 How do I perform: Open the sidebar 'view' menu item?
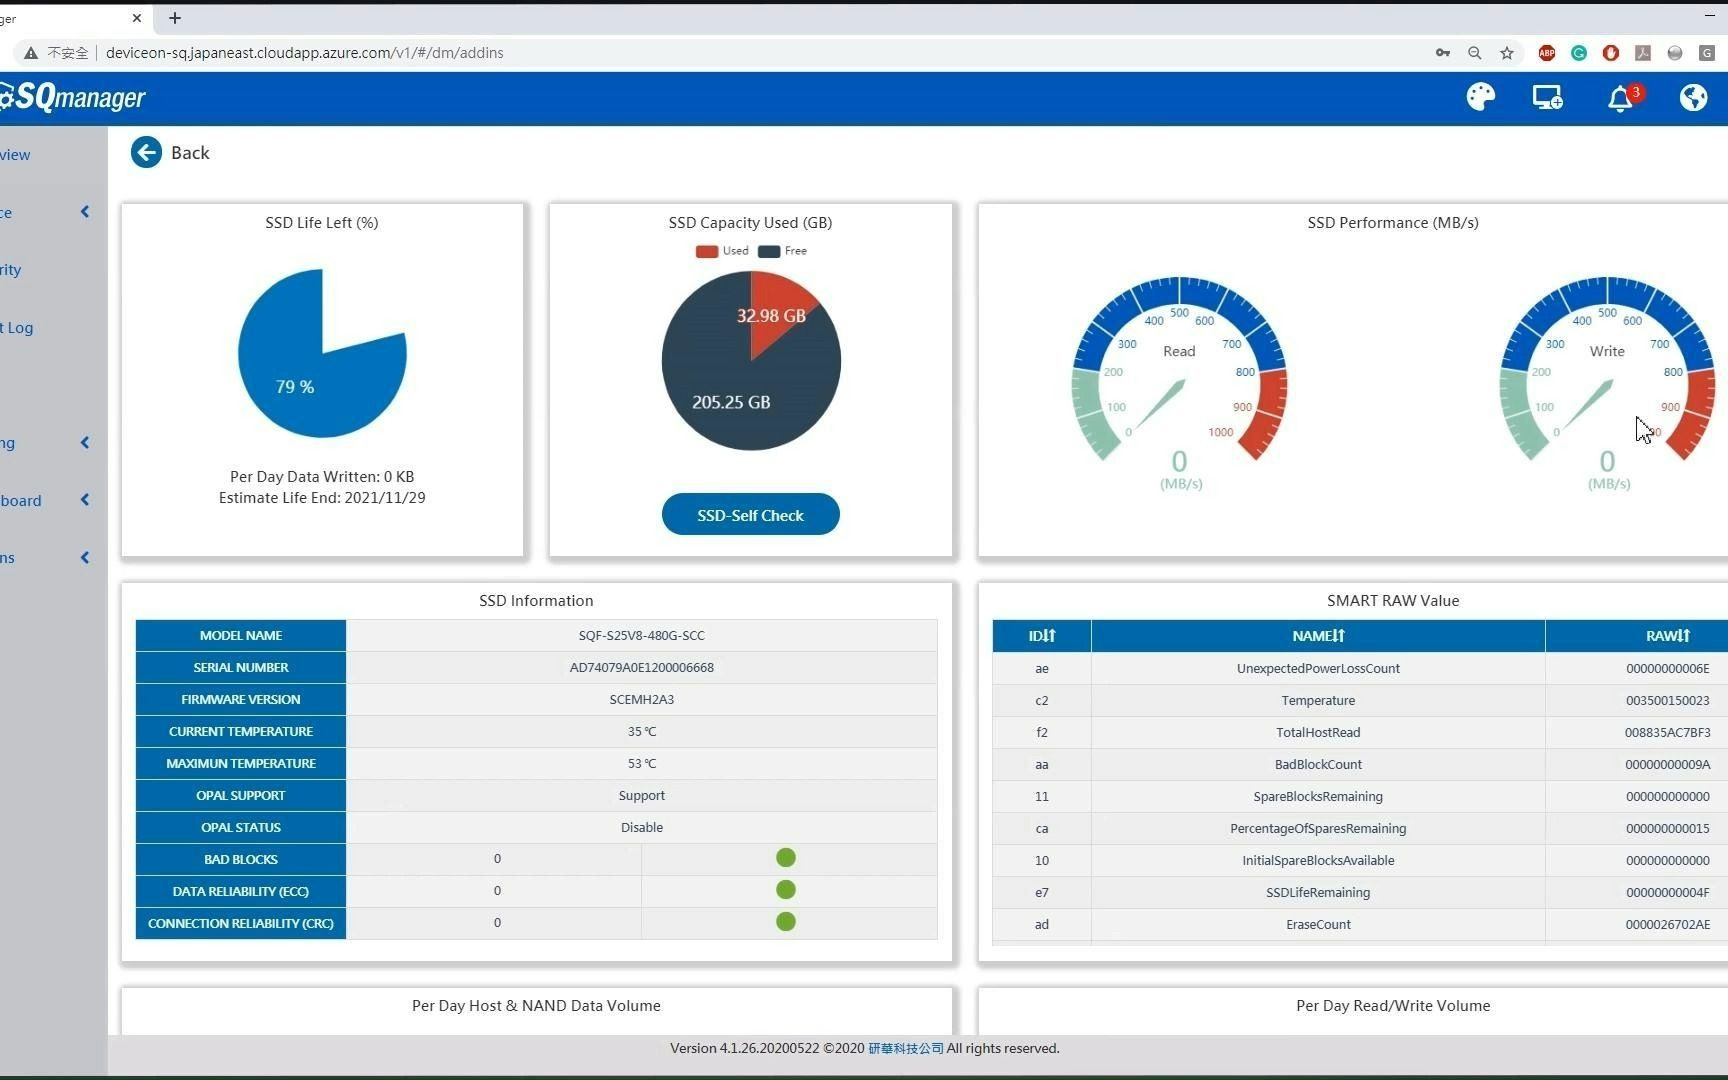16,155
